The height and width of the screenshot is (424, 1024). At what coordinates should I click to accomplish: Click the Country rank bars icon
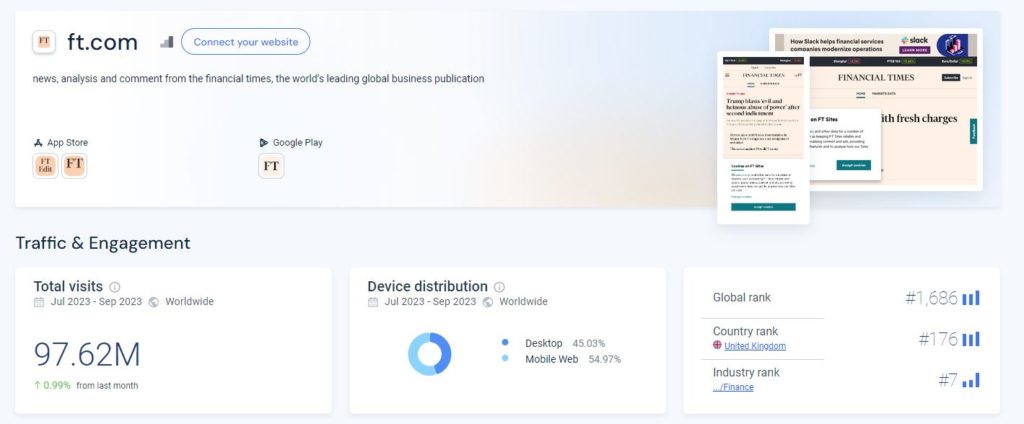[x=971, y=339]
